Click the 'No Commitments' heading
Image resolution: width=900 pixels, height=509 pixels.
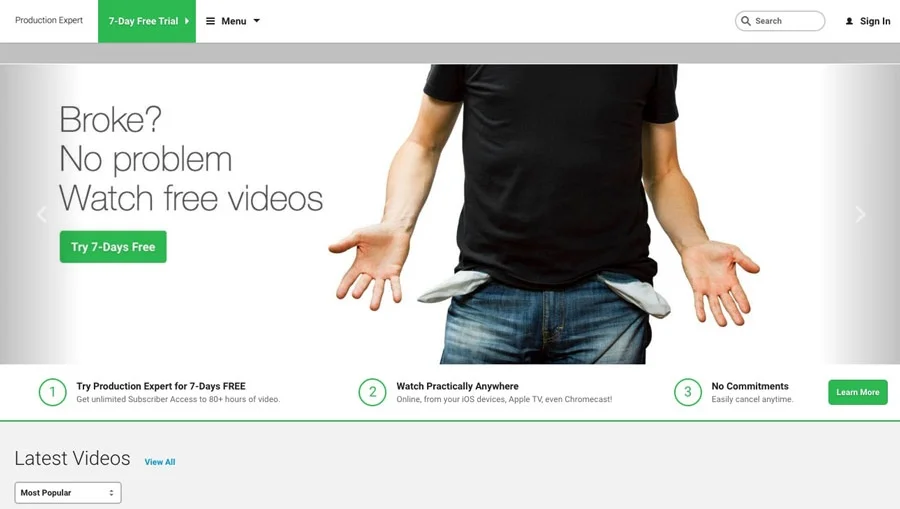point(750,386)
